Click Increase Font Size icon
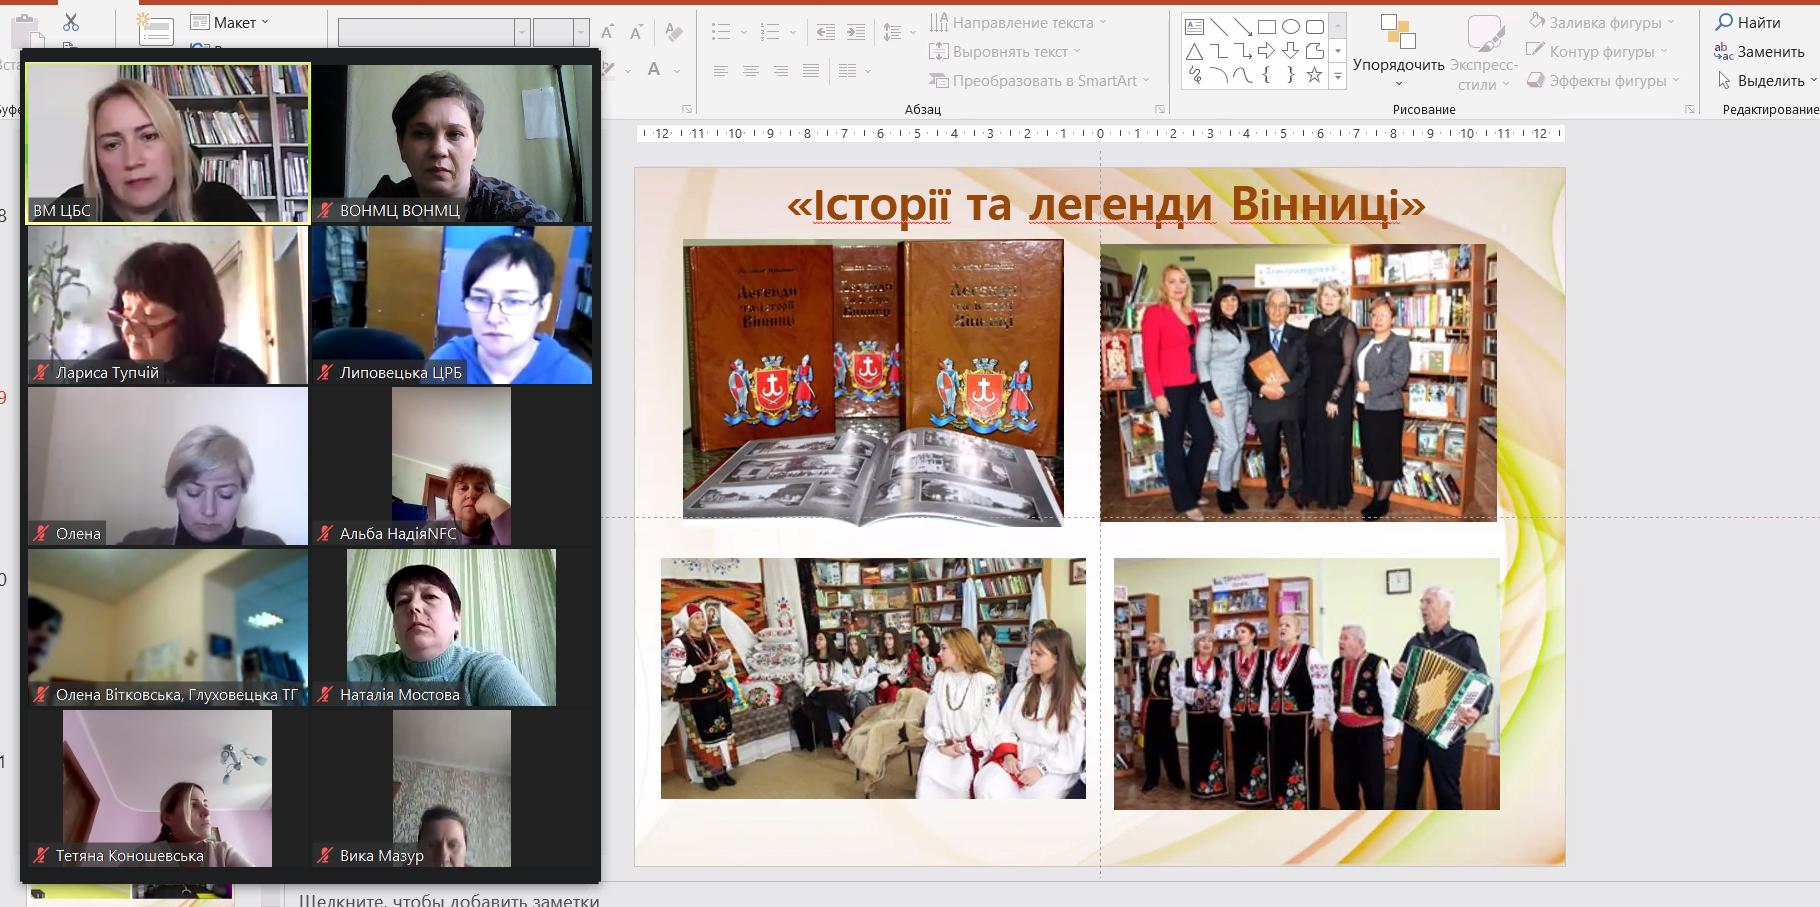Image resolution: width=1820 pixels, height=907 pixels. click(x=608, y=32)
